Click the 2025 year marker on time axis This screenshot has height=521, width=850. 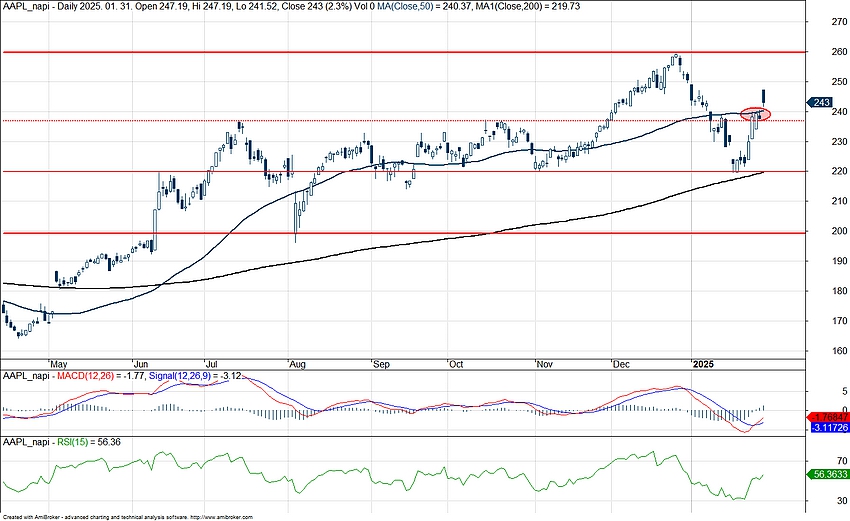709,363
